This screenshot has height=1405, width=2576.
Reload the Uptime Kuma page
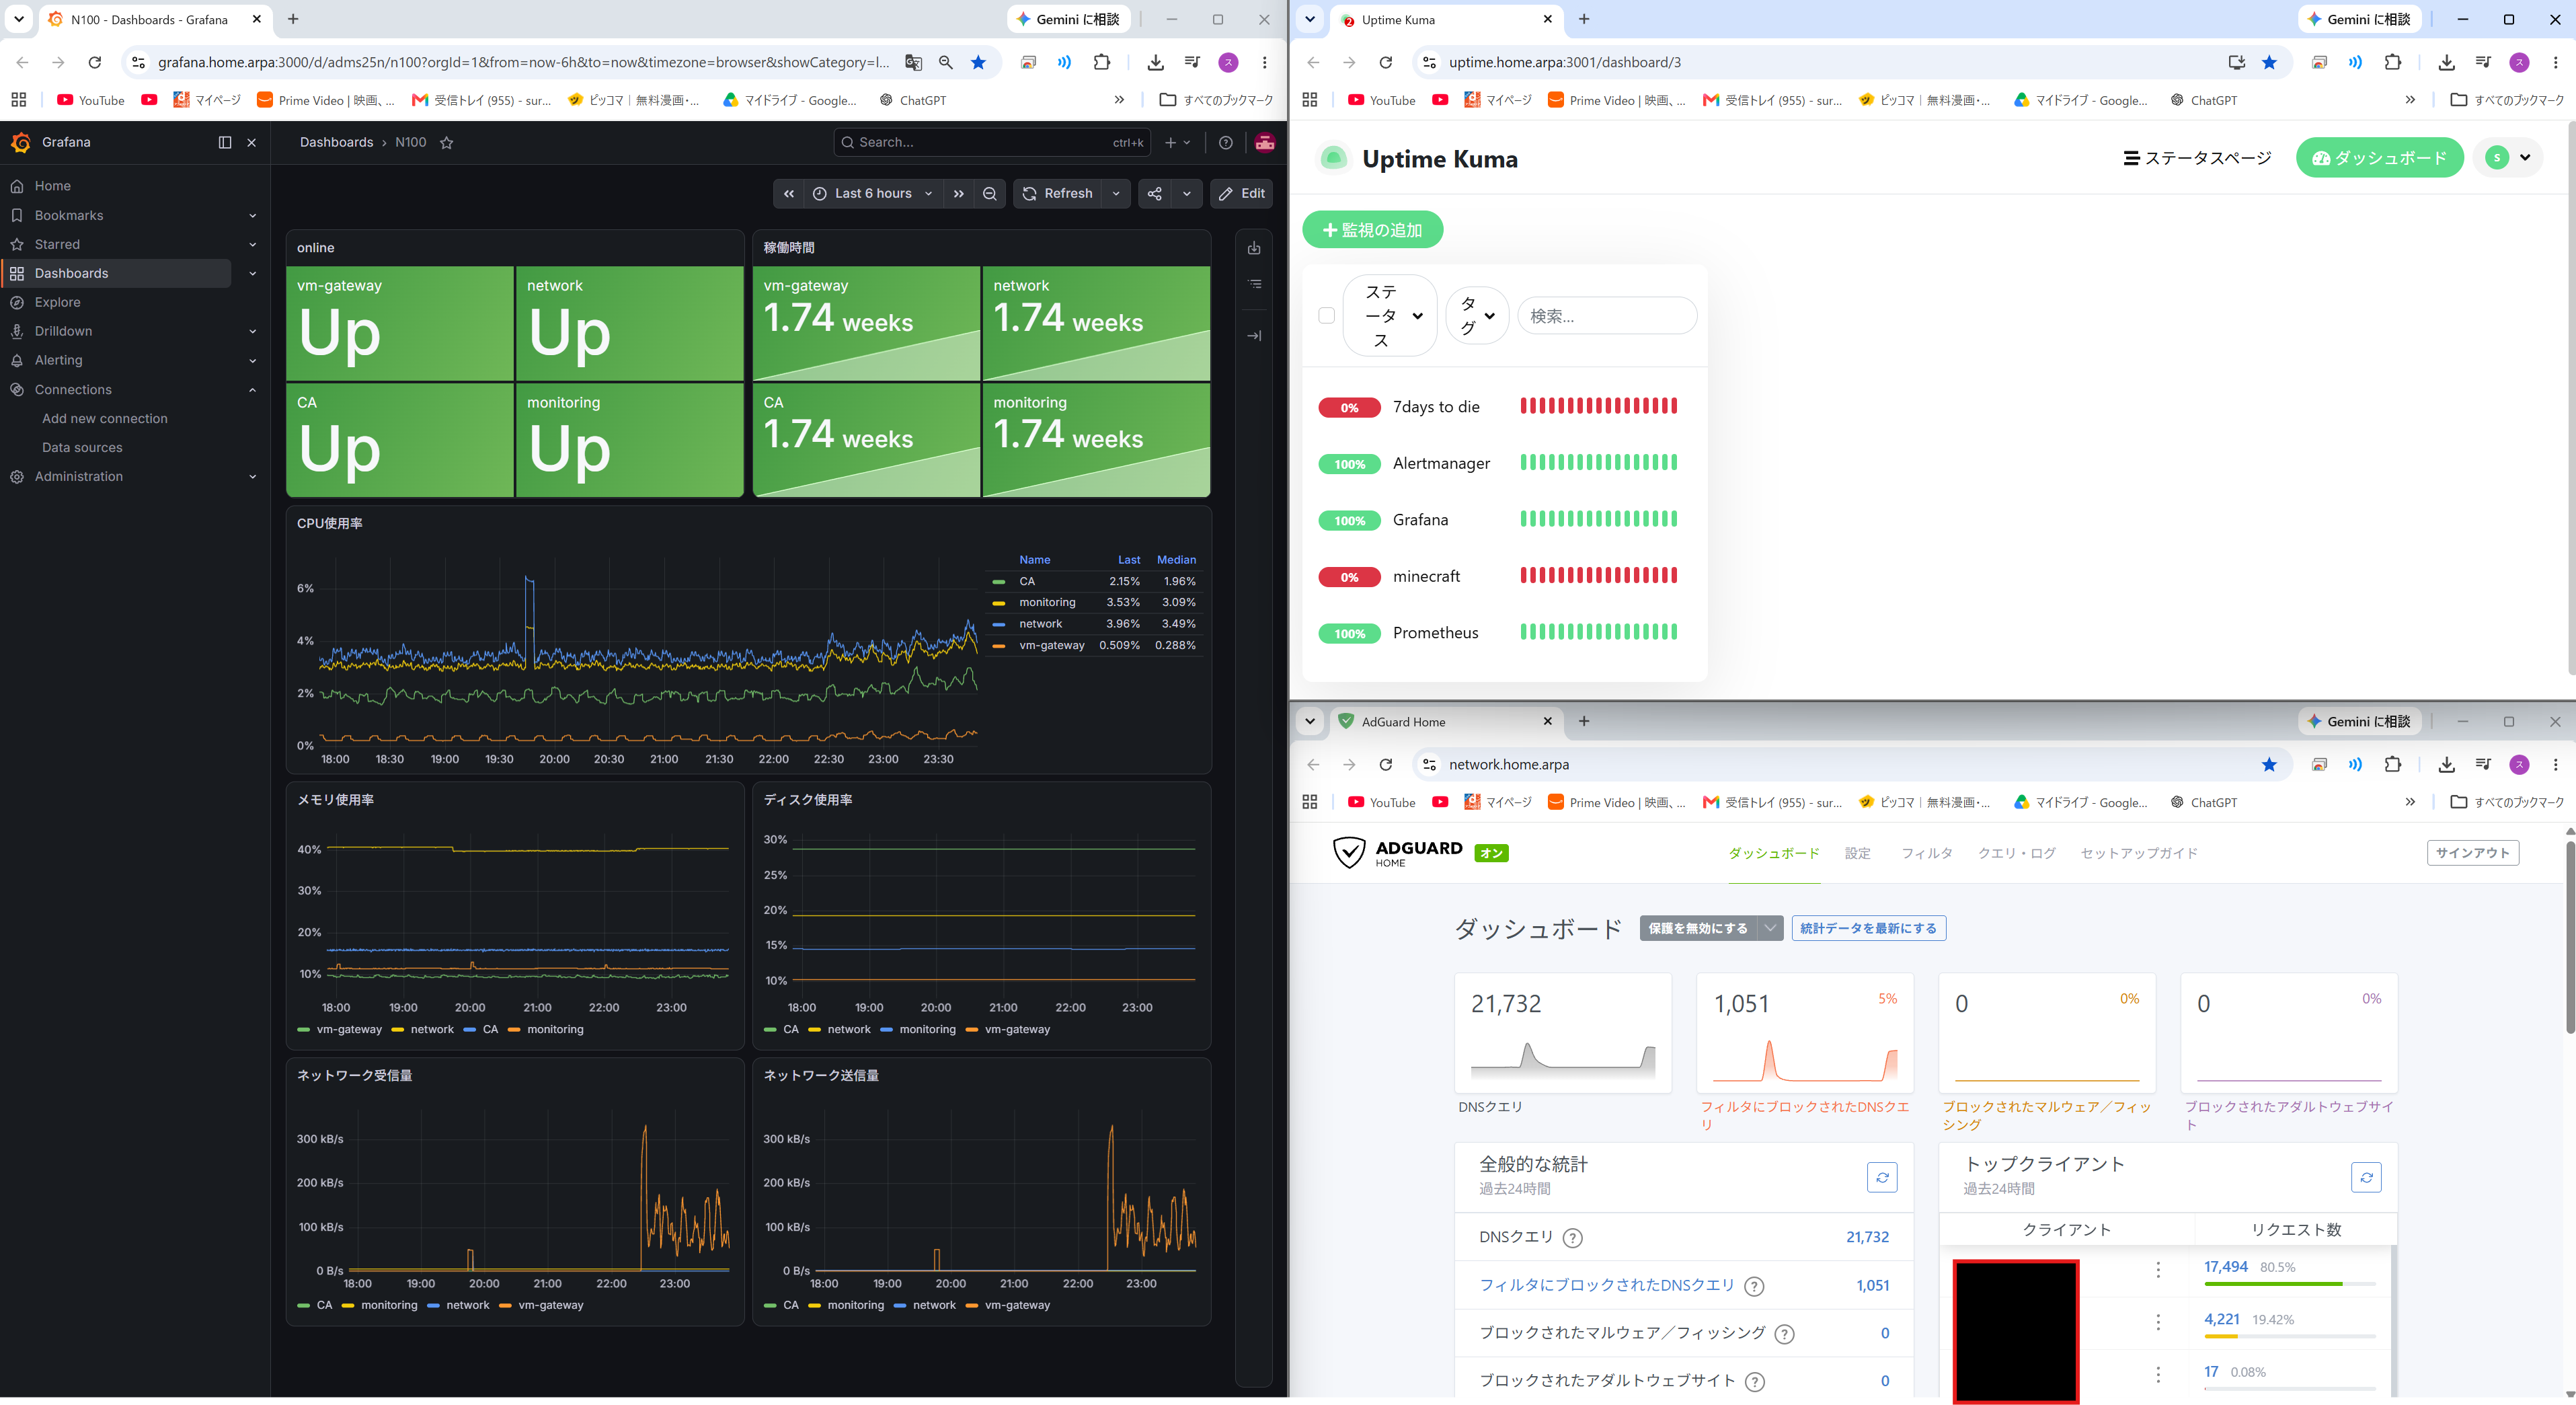(x=1386, y=62)
